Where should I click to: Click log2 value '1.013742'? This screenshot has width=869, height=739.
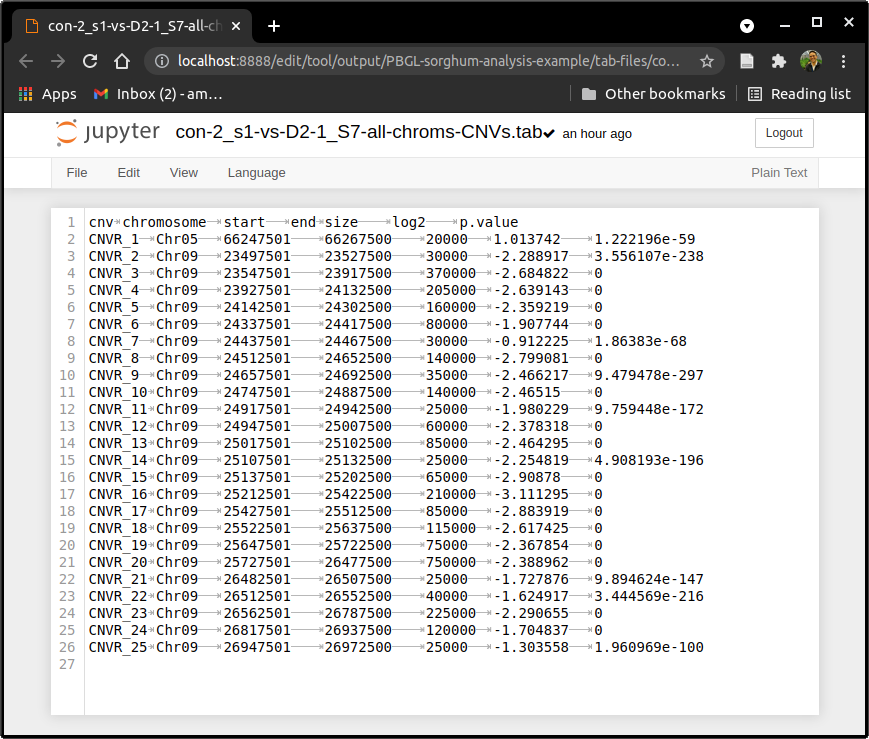point(526,239)
